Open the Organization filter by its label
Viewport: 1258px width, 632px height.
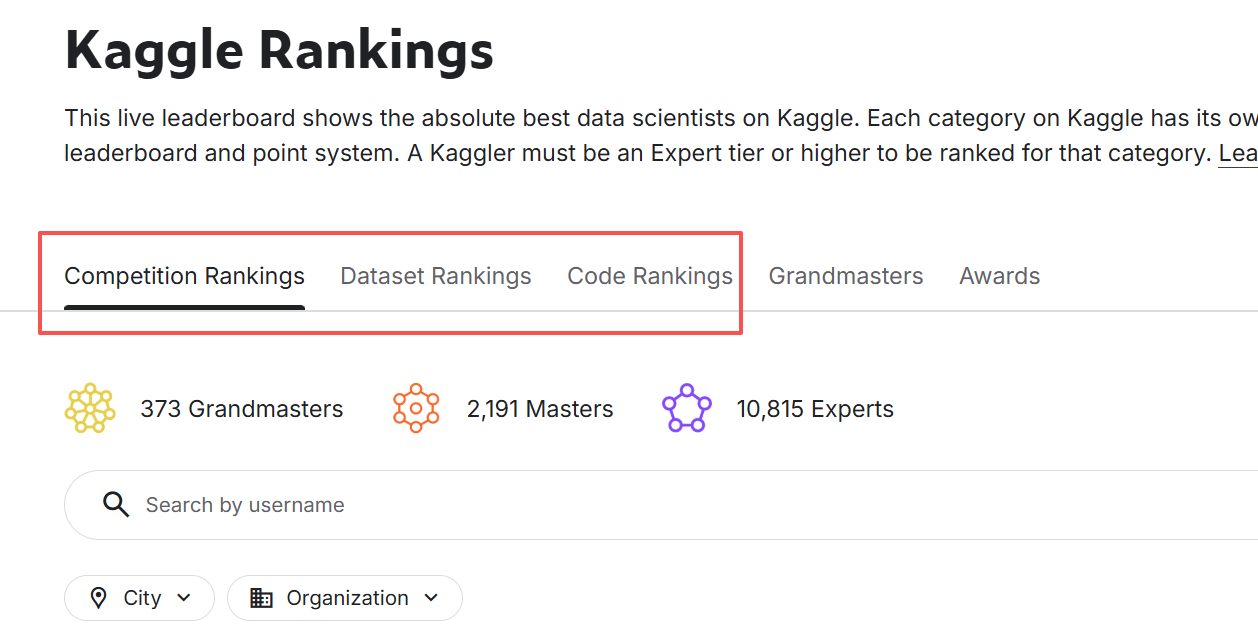pyautogui.click(x=347, y=598)
